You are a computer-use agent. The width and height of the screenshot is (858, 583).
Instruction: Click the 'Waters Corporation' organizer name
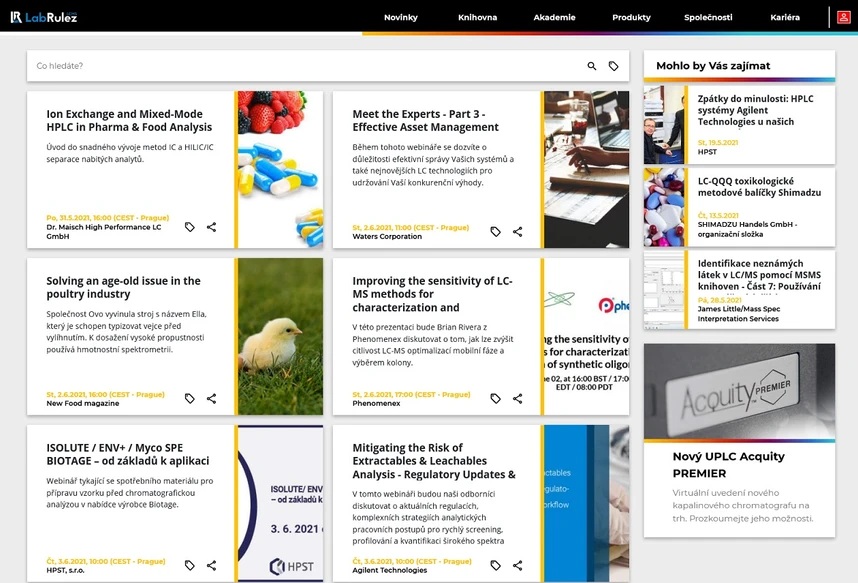387,236
